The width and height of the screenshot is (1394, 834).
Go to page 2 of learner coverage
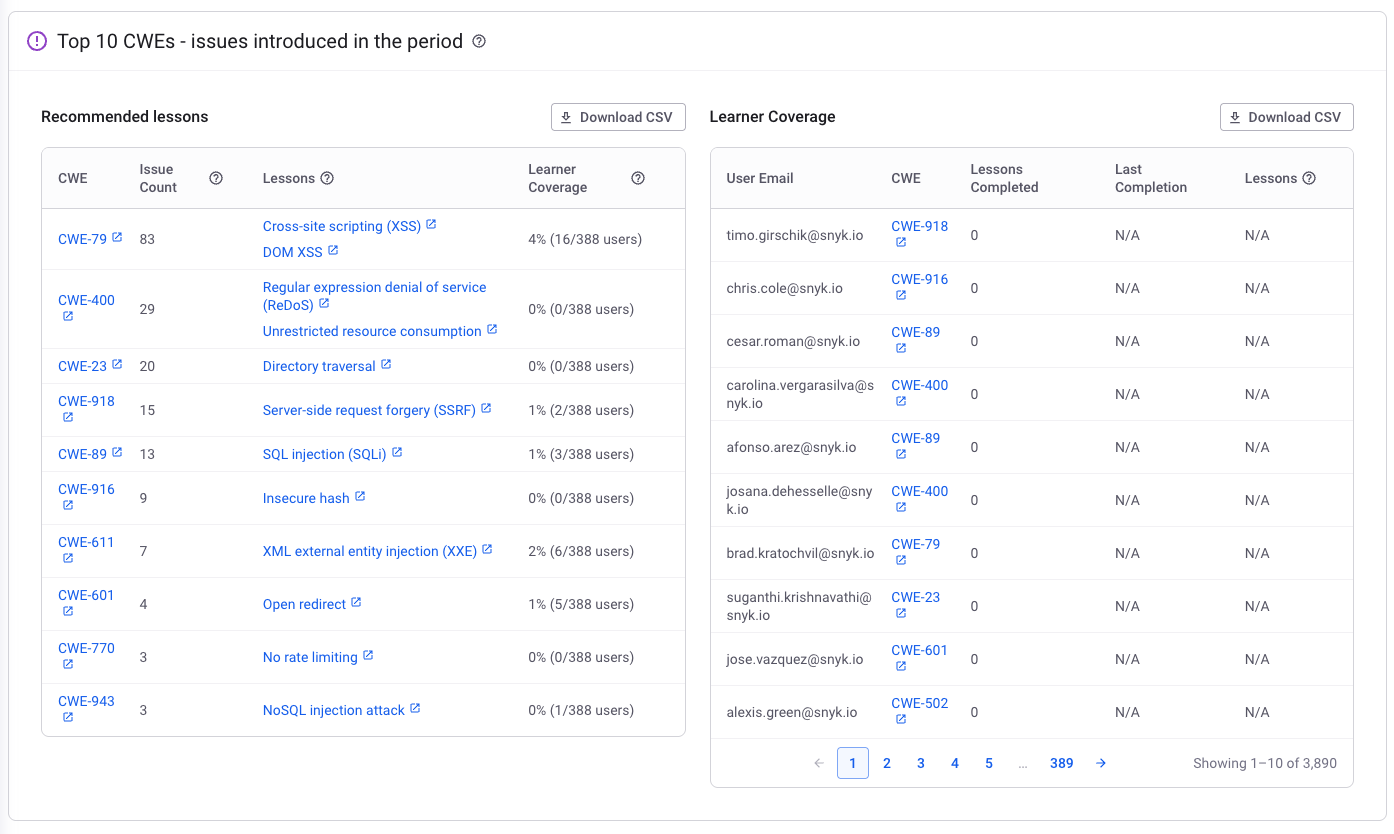coord(886,763)
